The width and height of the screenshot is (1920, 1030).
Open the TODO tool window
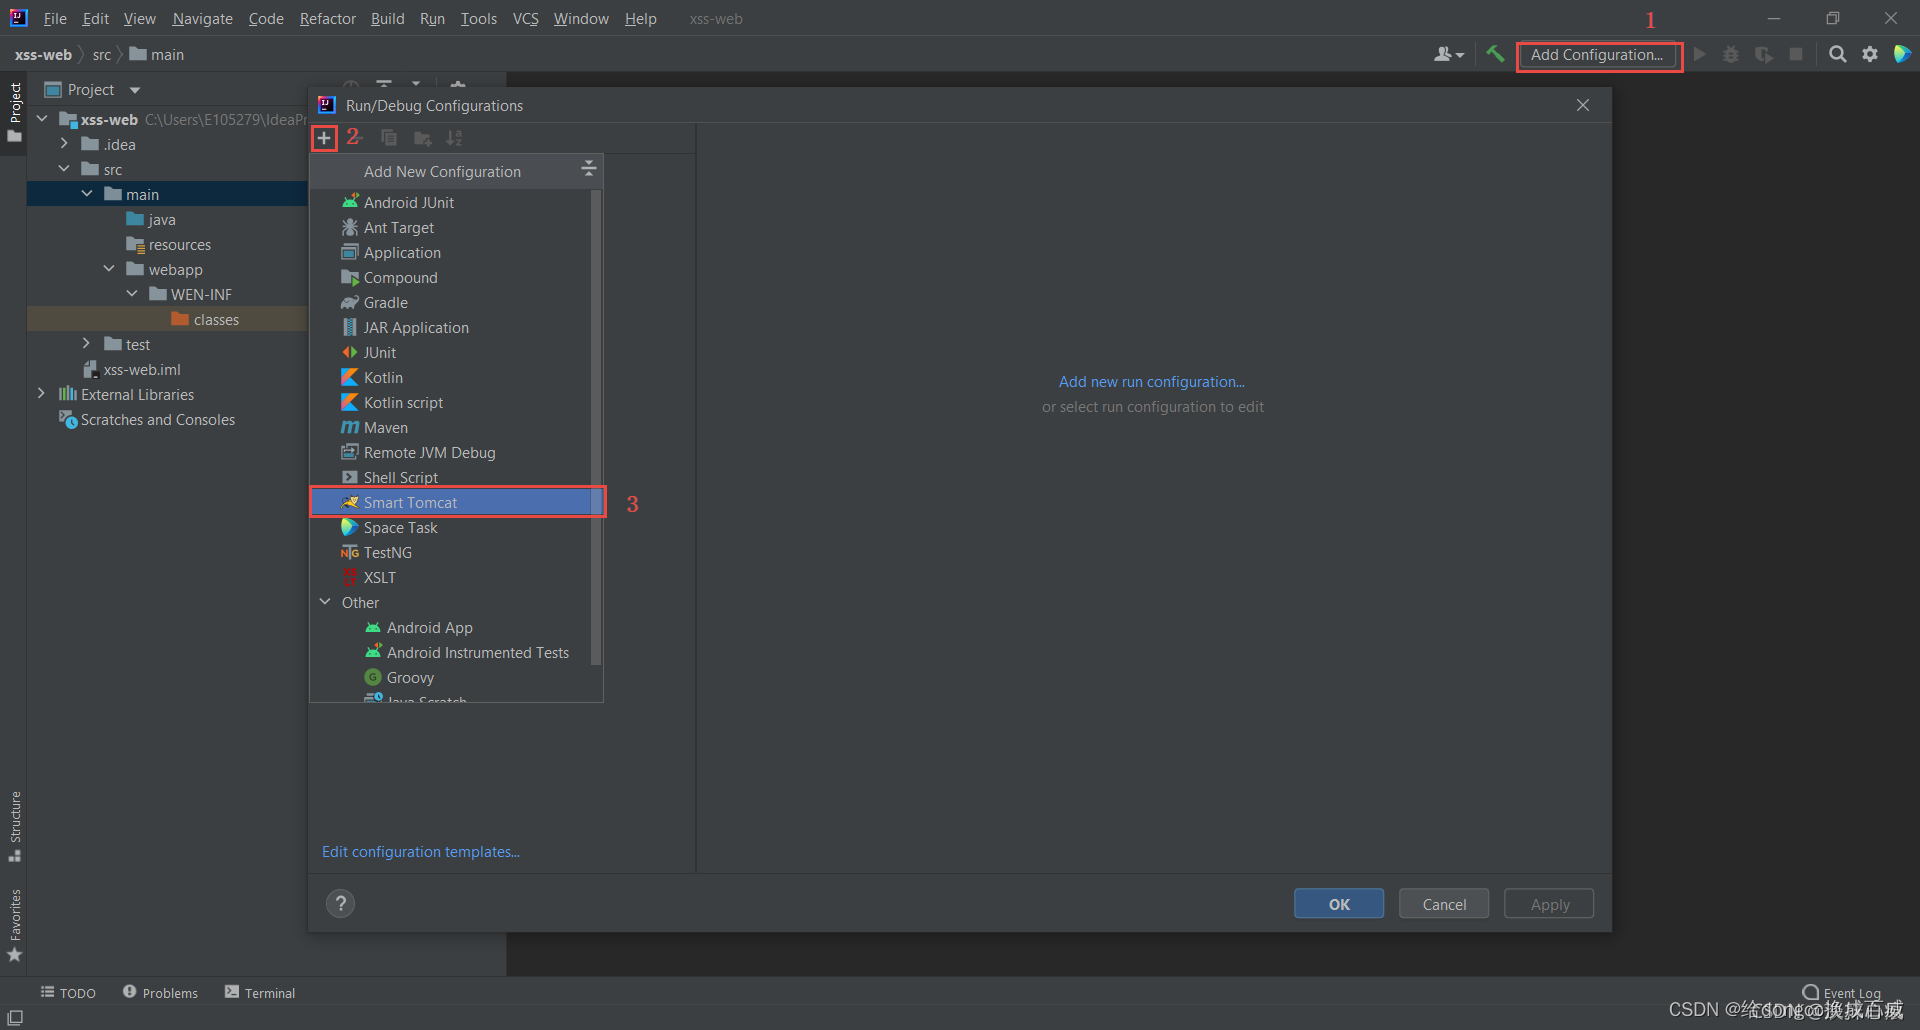click(68, 993)
